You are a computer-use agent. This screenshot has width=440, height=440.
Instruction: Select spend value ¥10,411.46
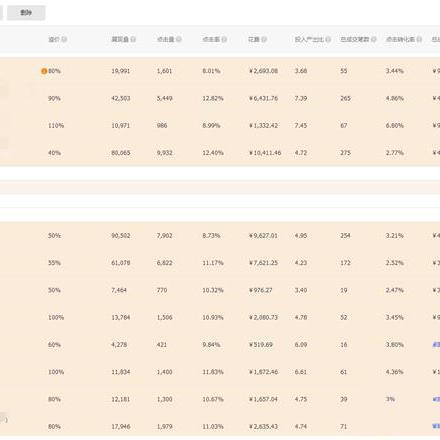(265, 153)
